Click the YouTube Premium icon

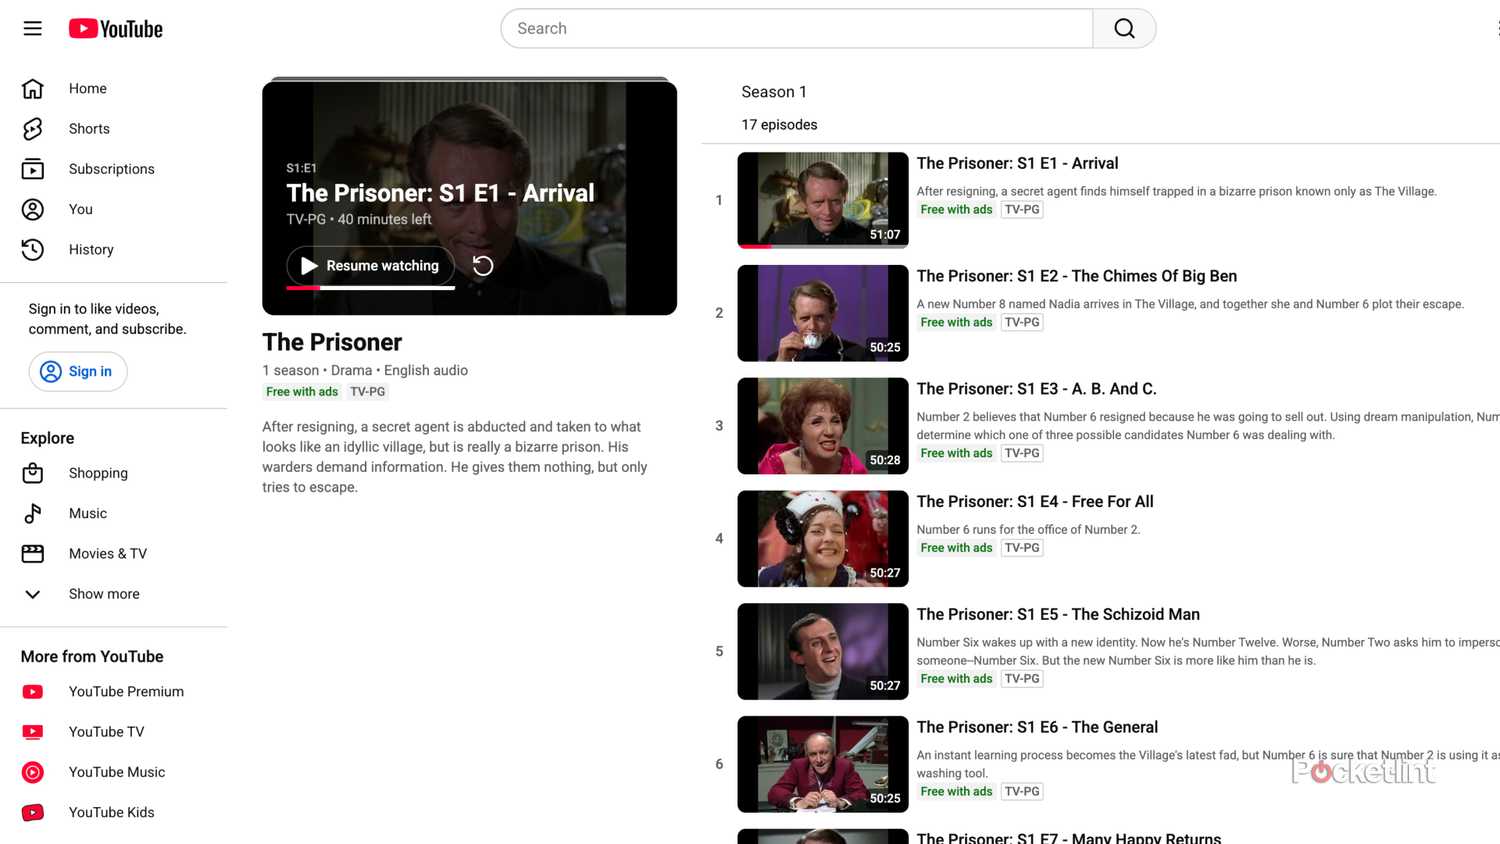pos(33,692)
